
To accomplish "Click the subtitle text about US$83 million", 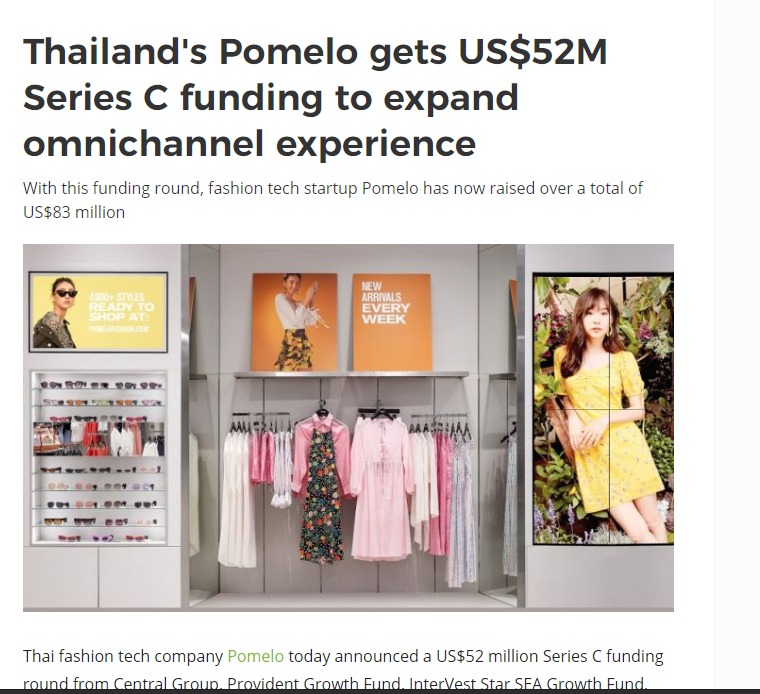I will tap(332, 200).
